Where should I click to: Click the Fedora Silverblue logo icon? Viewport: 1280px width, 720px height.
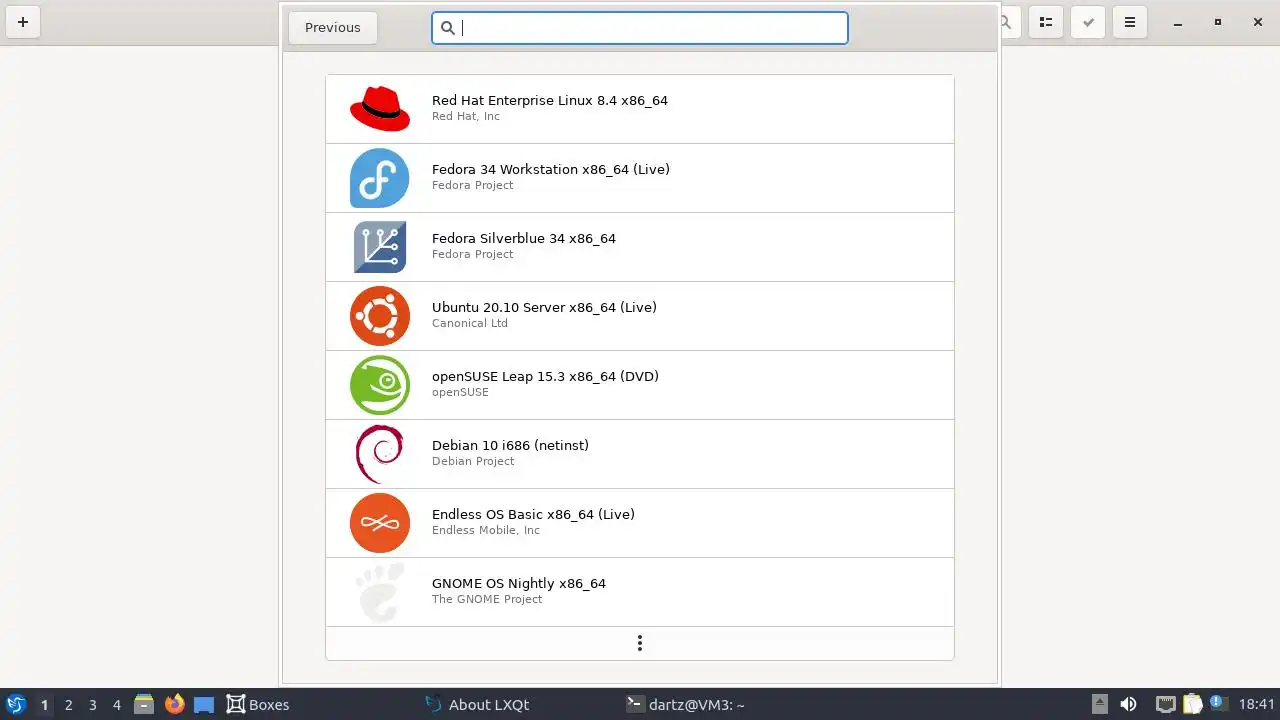tap(380, 247)
